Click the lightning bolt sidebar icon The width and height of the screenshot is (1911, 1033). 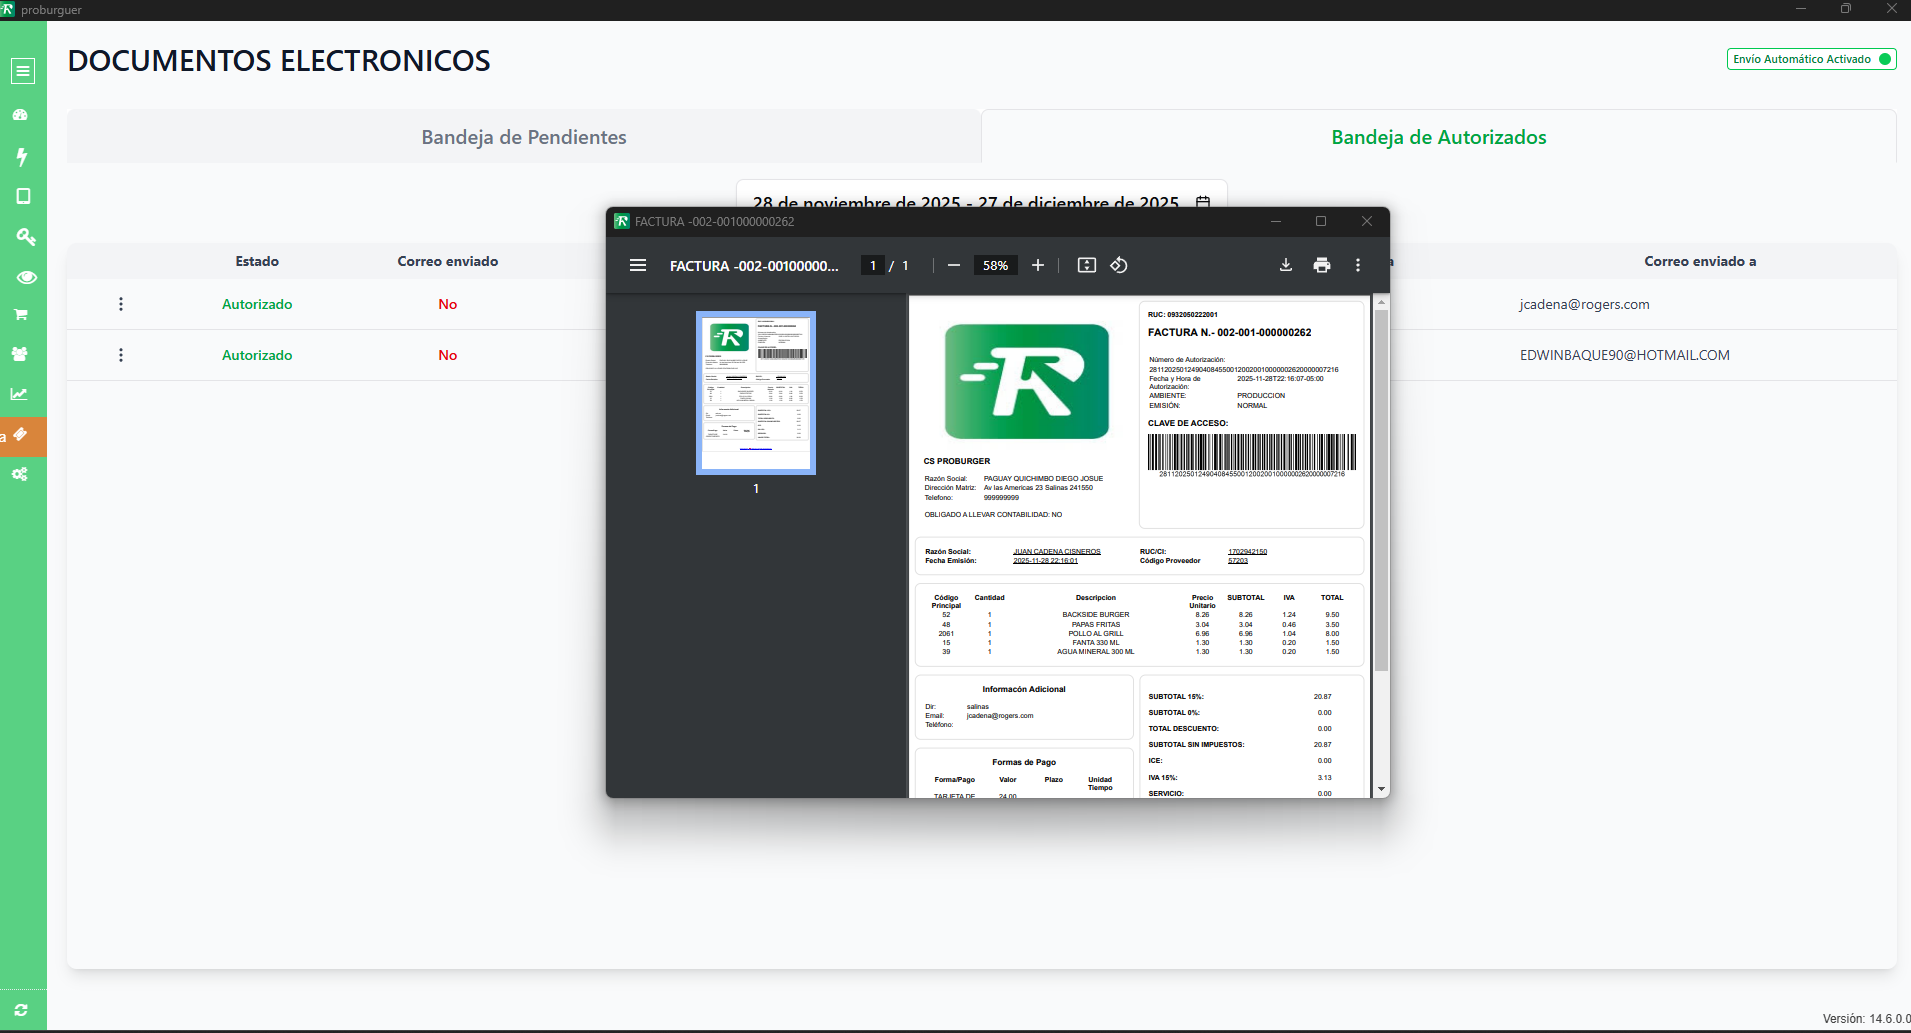[22, 156]
